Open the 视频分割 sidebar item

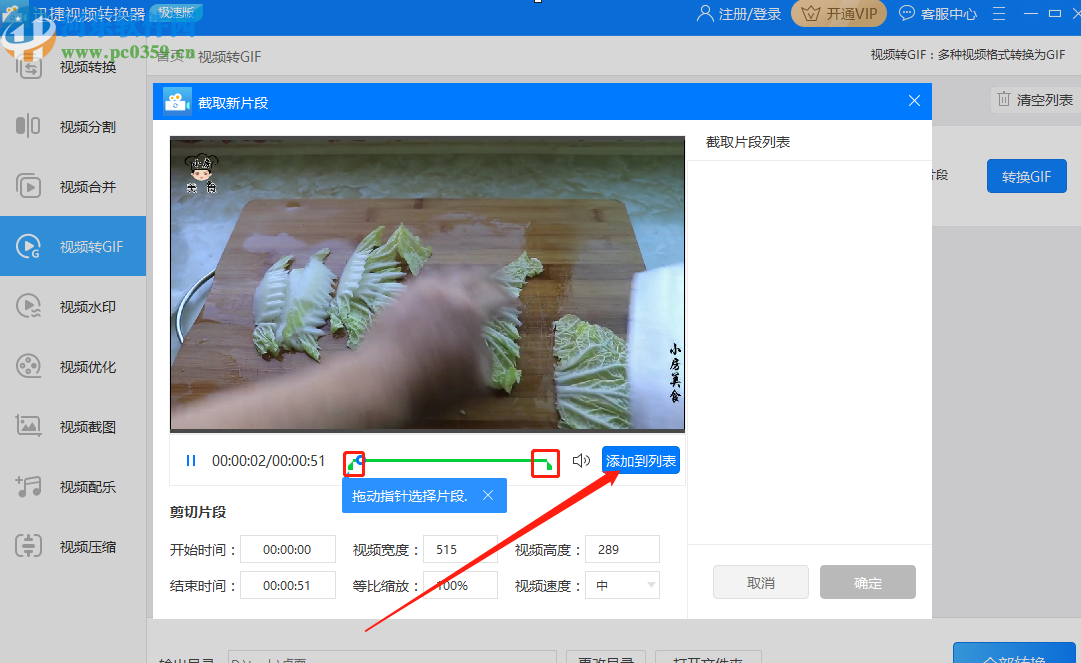[x=72, y=127]
